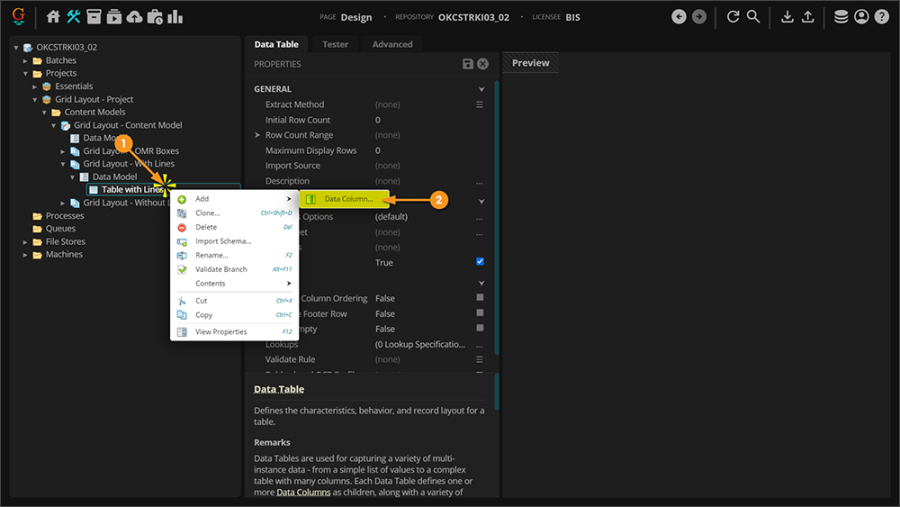Click the bar chart stats icon
Screen dimensions: 900x507
[x=175, y=17]
